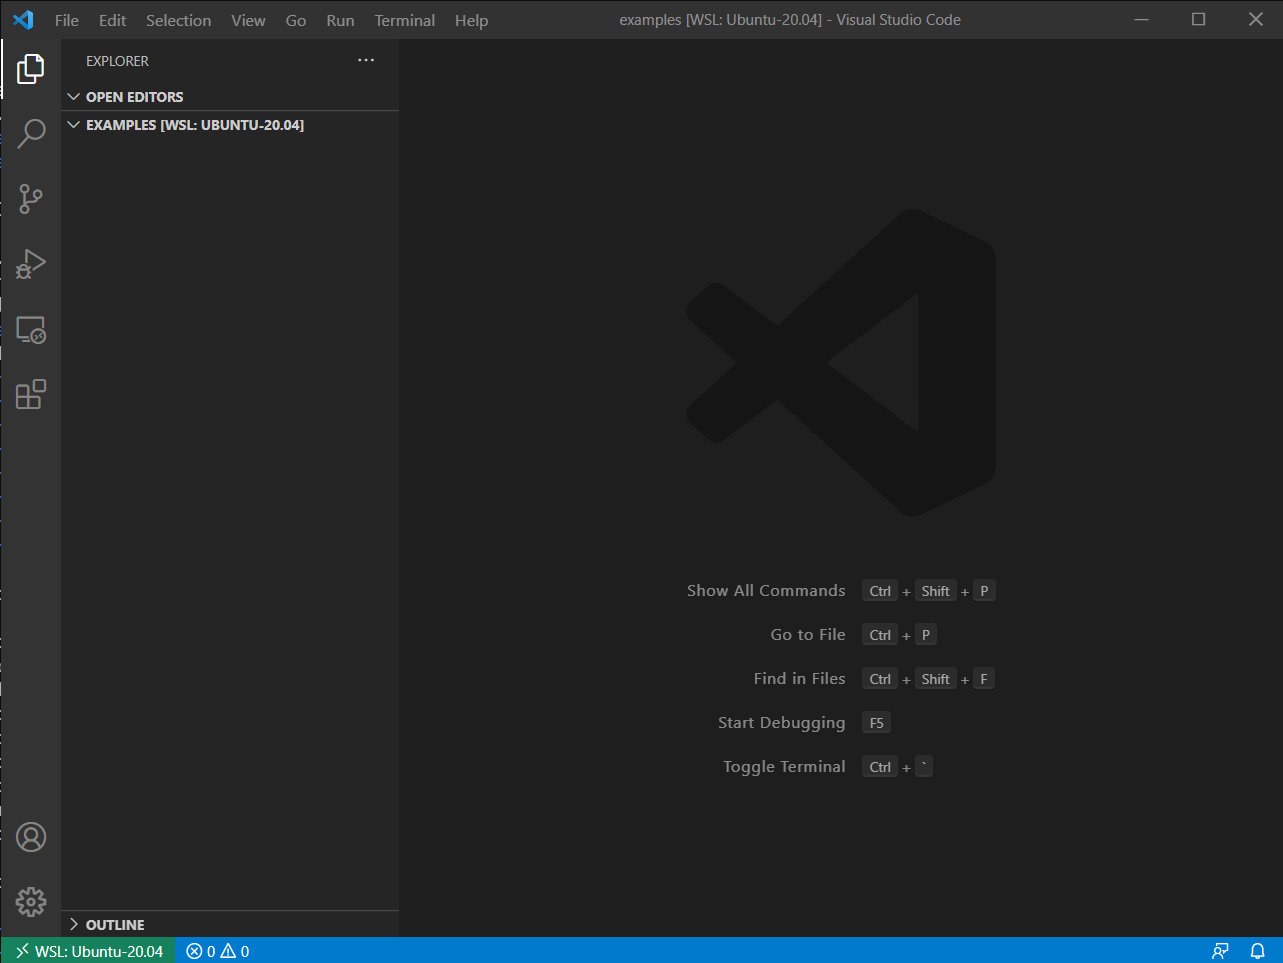The width and height of the screenshot is (1283, 963).
Task: Open the Source Control view
Action: pos(31,199)
